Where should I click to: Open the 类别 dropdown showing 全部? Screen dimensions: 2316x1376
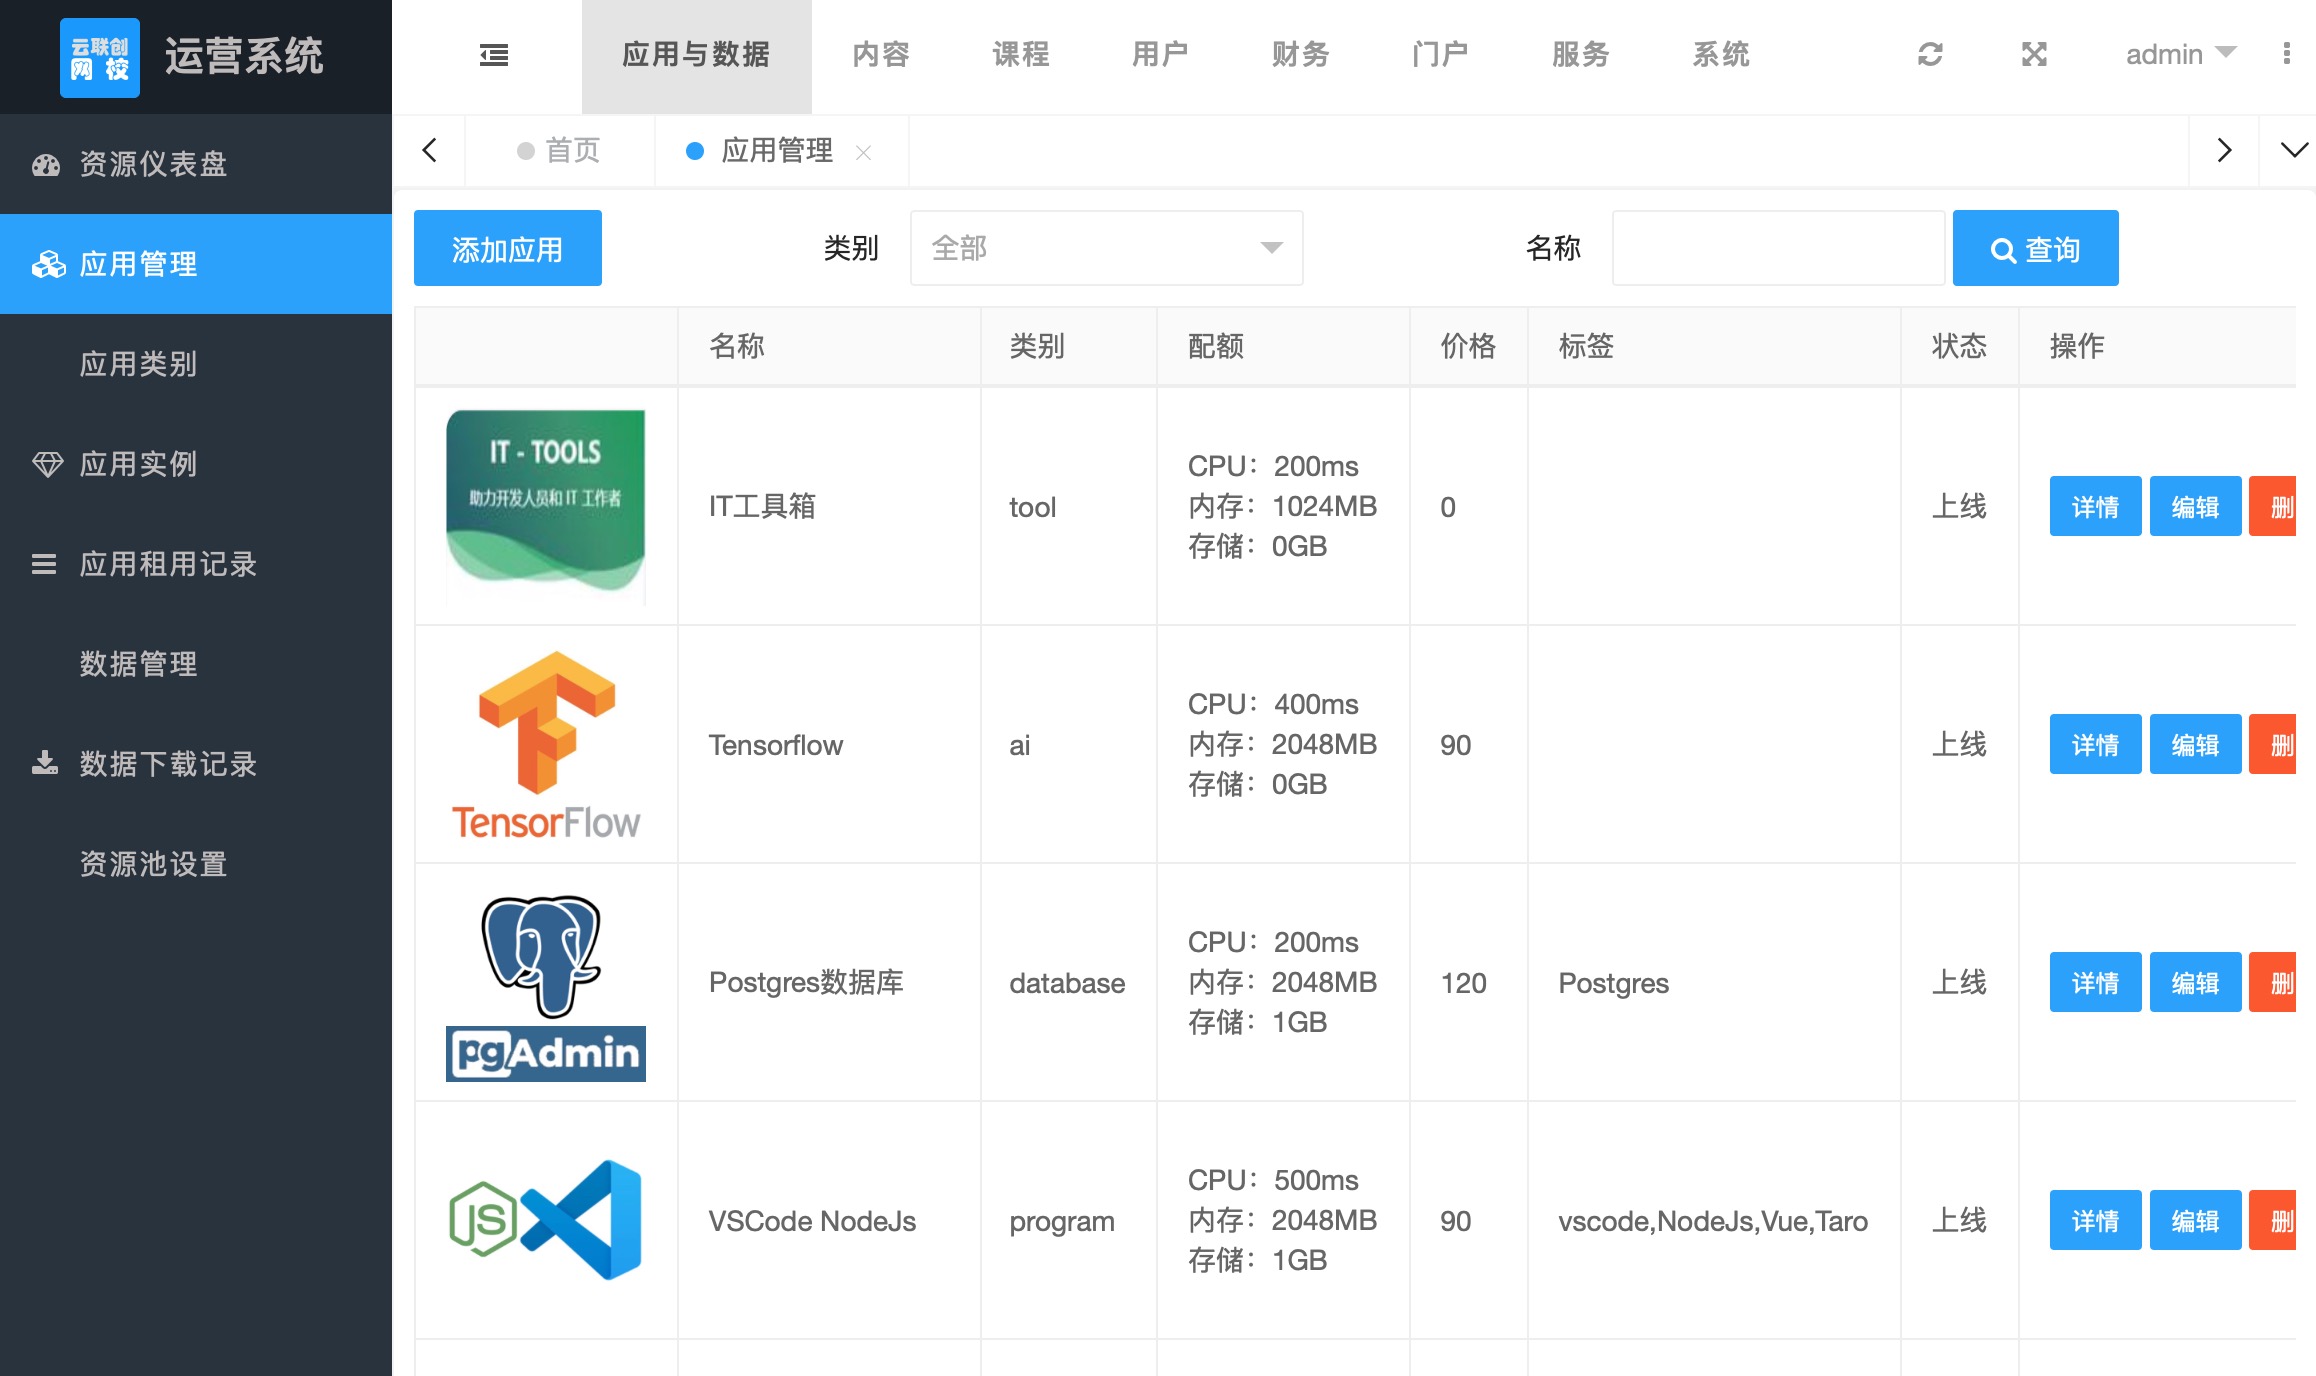coord(1106,248)
